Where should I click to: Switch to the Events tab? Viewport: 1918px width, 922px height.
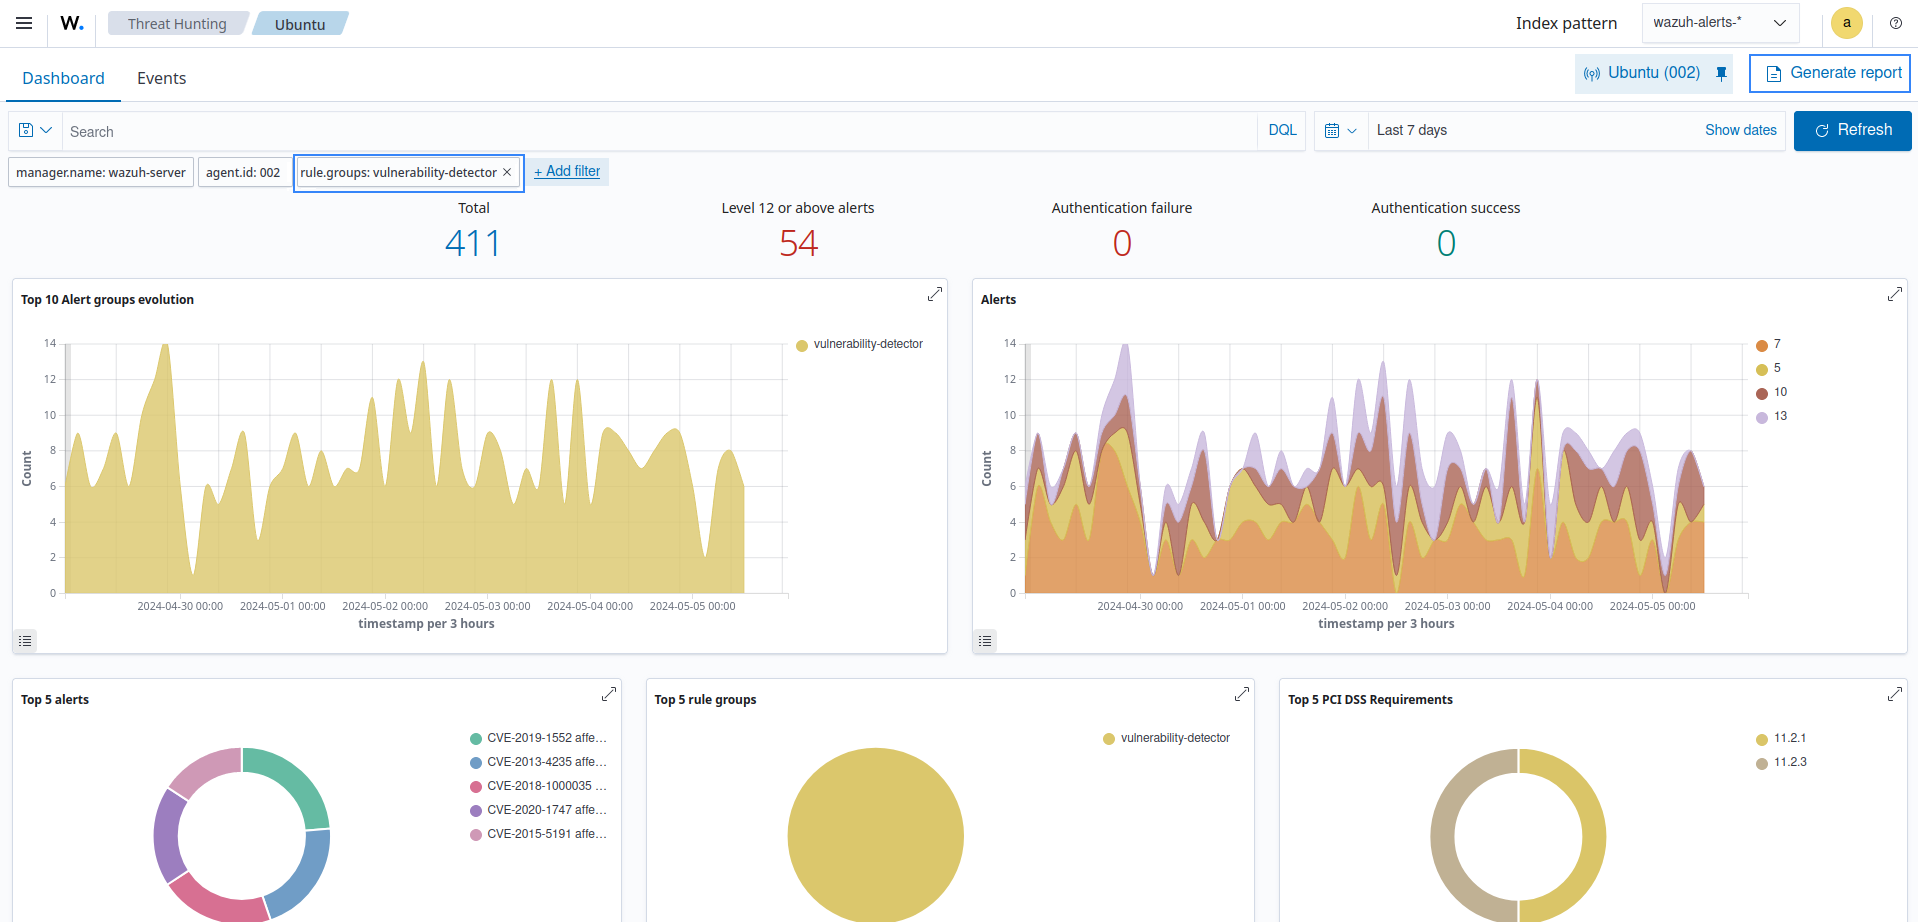(x=161, y=77)
